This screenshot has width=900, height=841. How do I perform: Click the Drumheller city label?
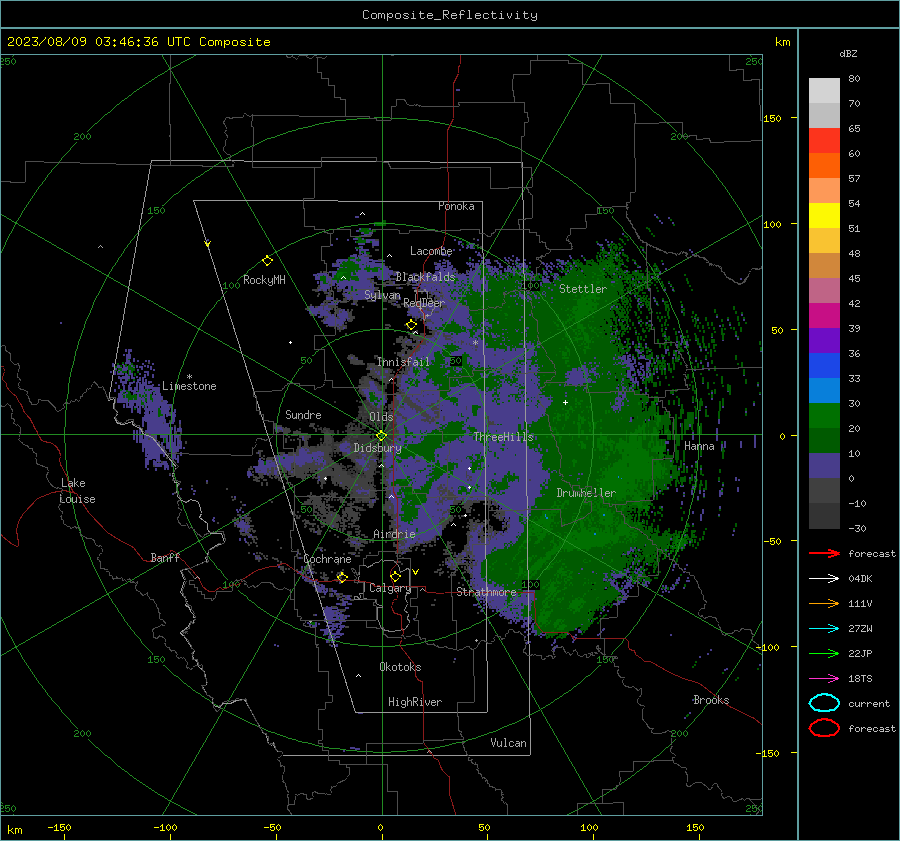(586, 493)
